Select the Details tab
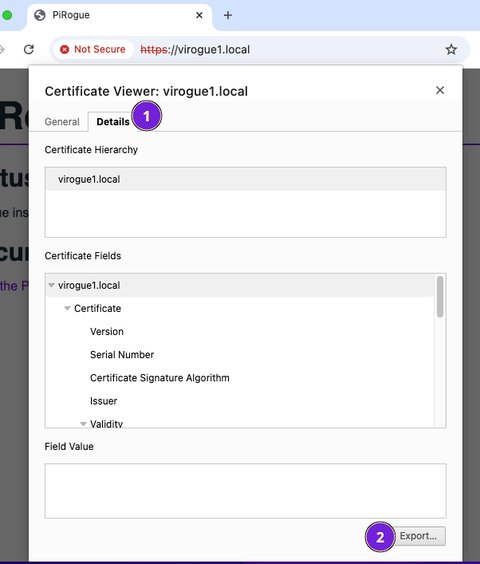This screenshot has height=564, width=480. coord(113,122)
